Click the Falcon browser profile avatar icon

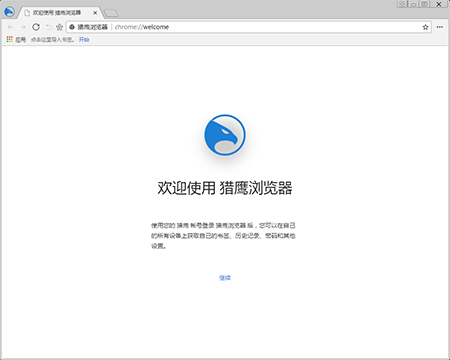click(x=9, y=12)
